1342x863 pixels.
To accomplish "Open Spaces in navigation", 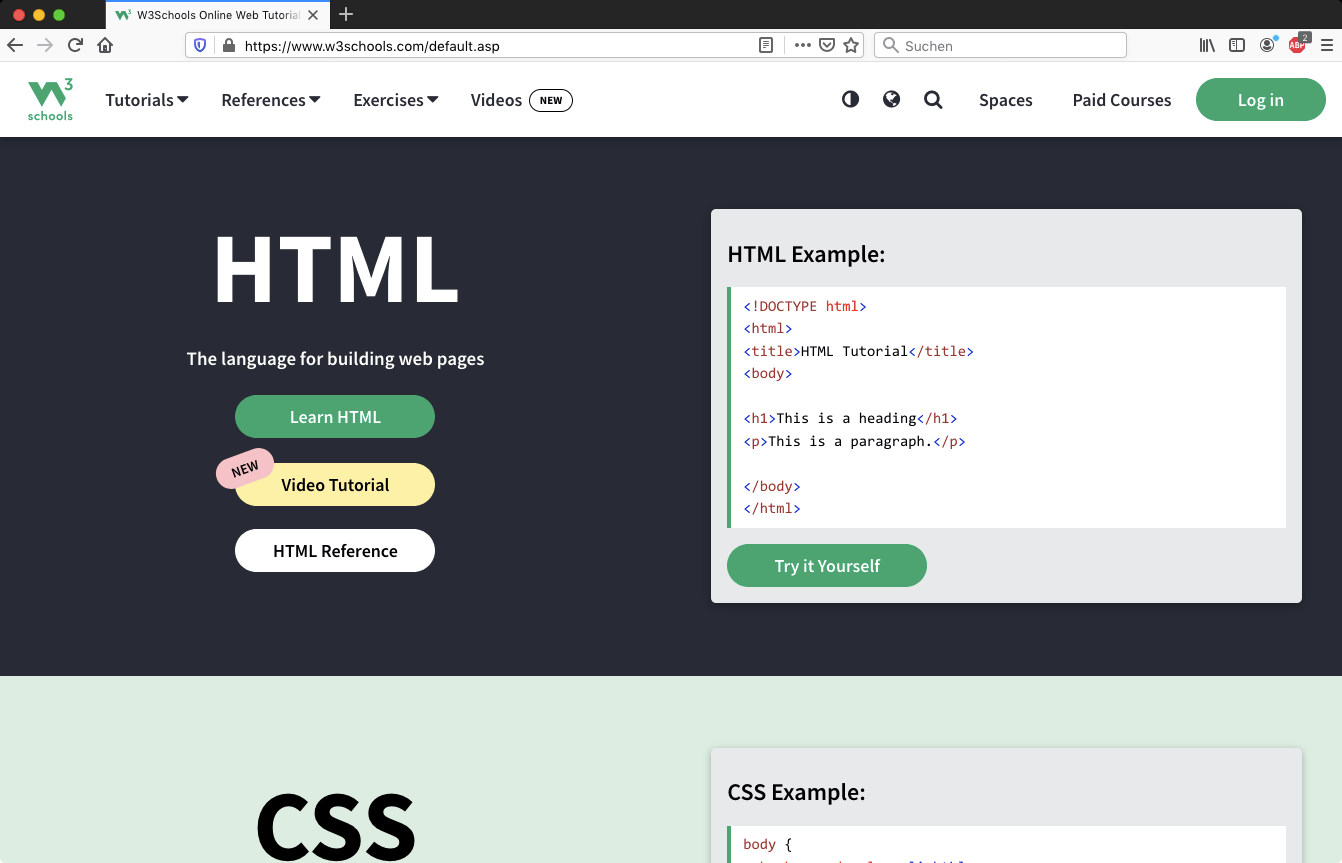I will coord(1005,100).
